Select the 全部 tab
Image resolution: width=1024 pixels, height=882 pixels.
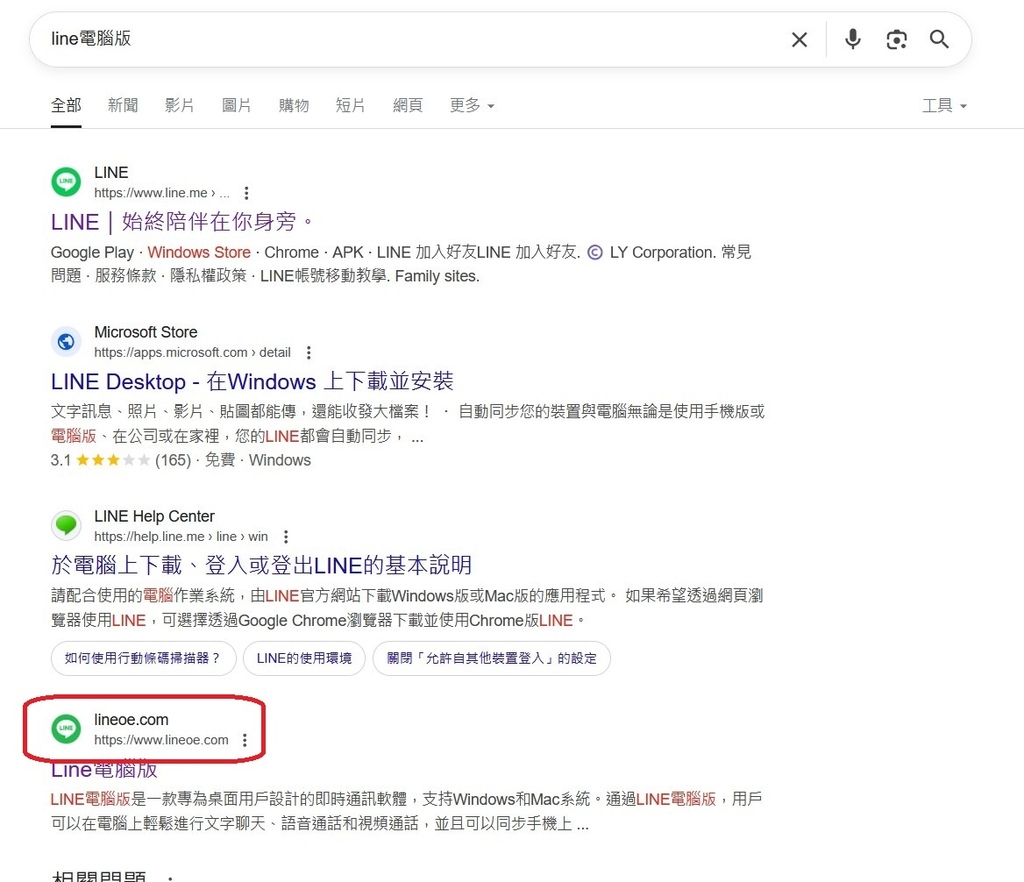(66, 106)
